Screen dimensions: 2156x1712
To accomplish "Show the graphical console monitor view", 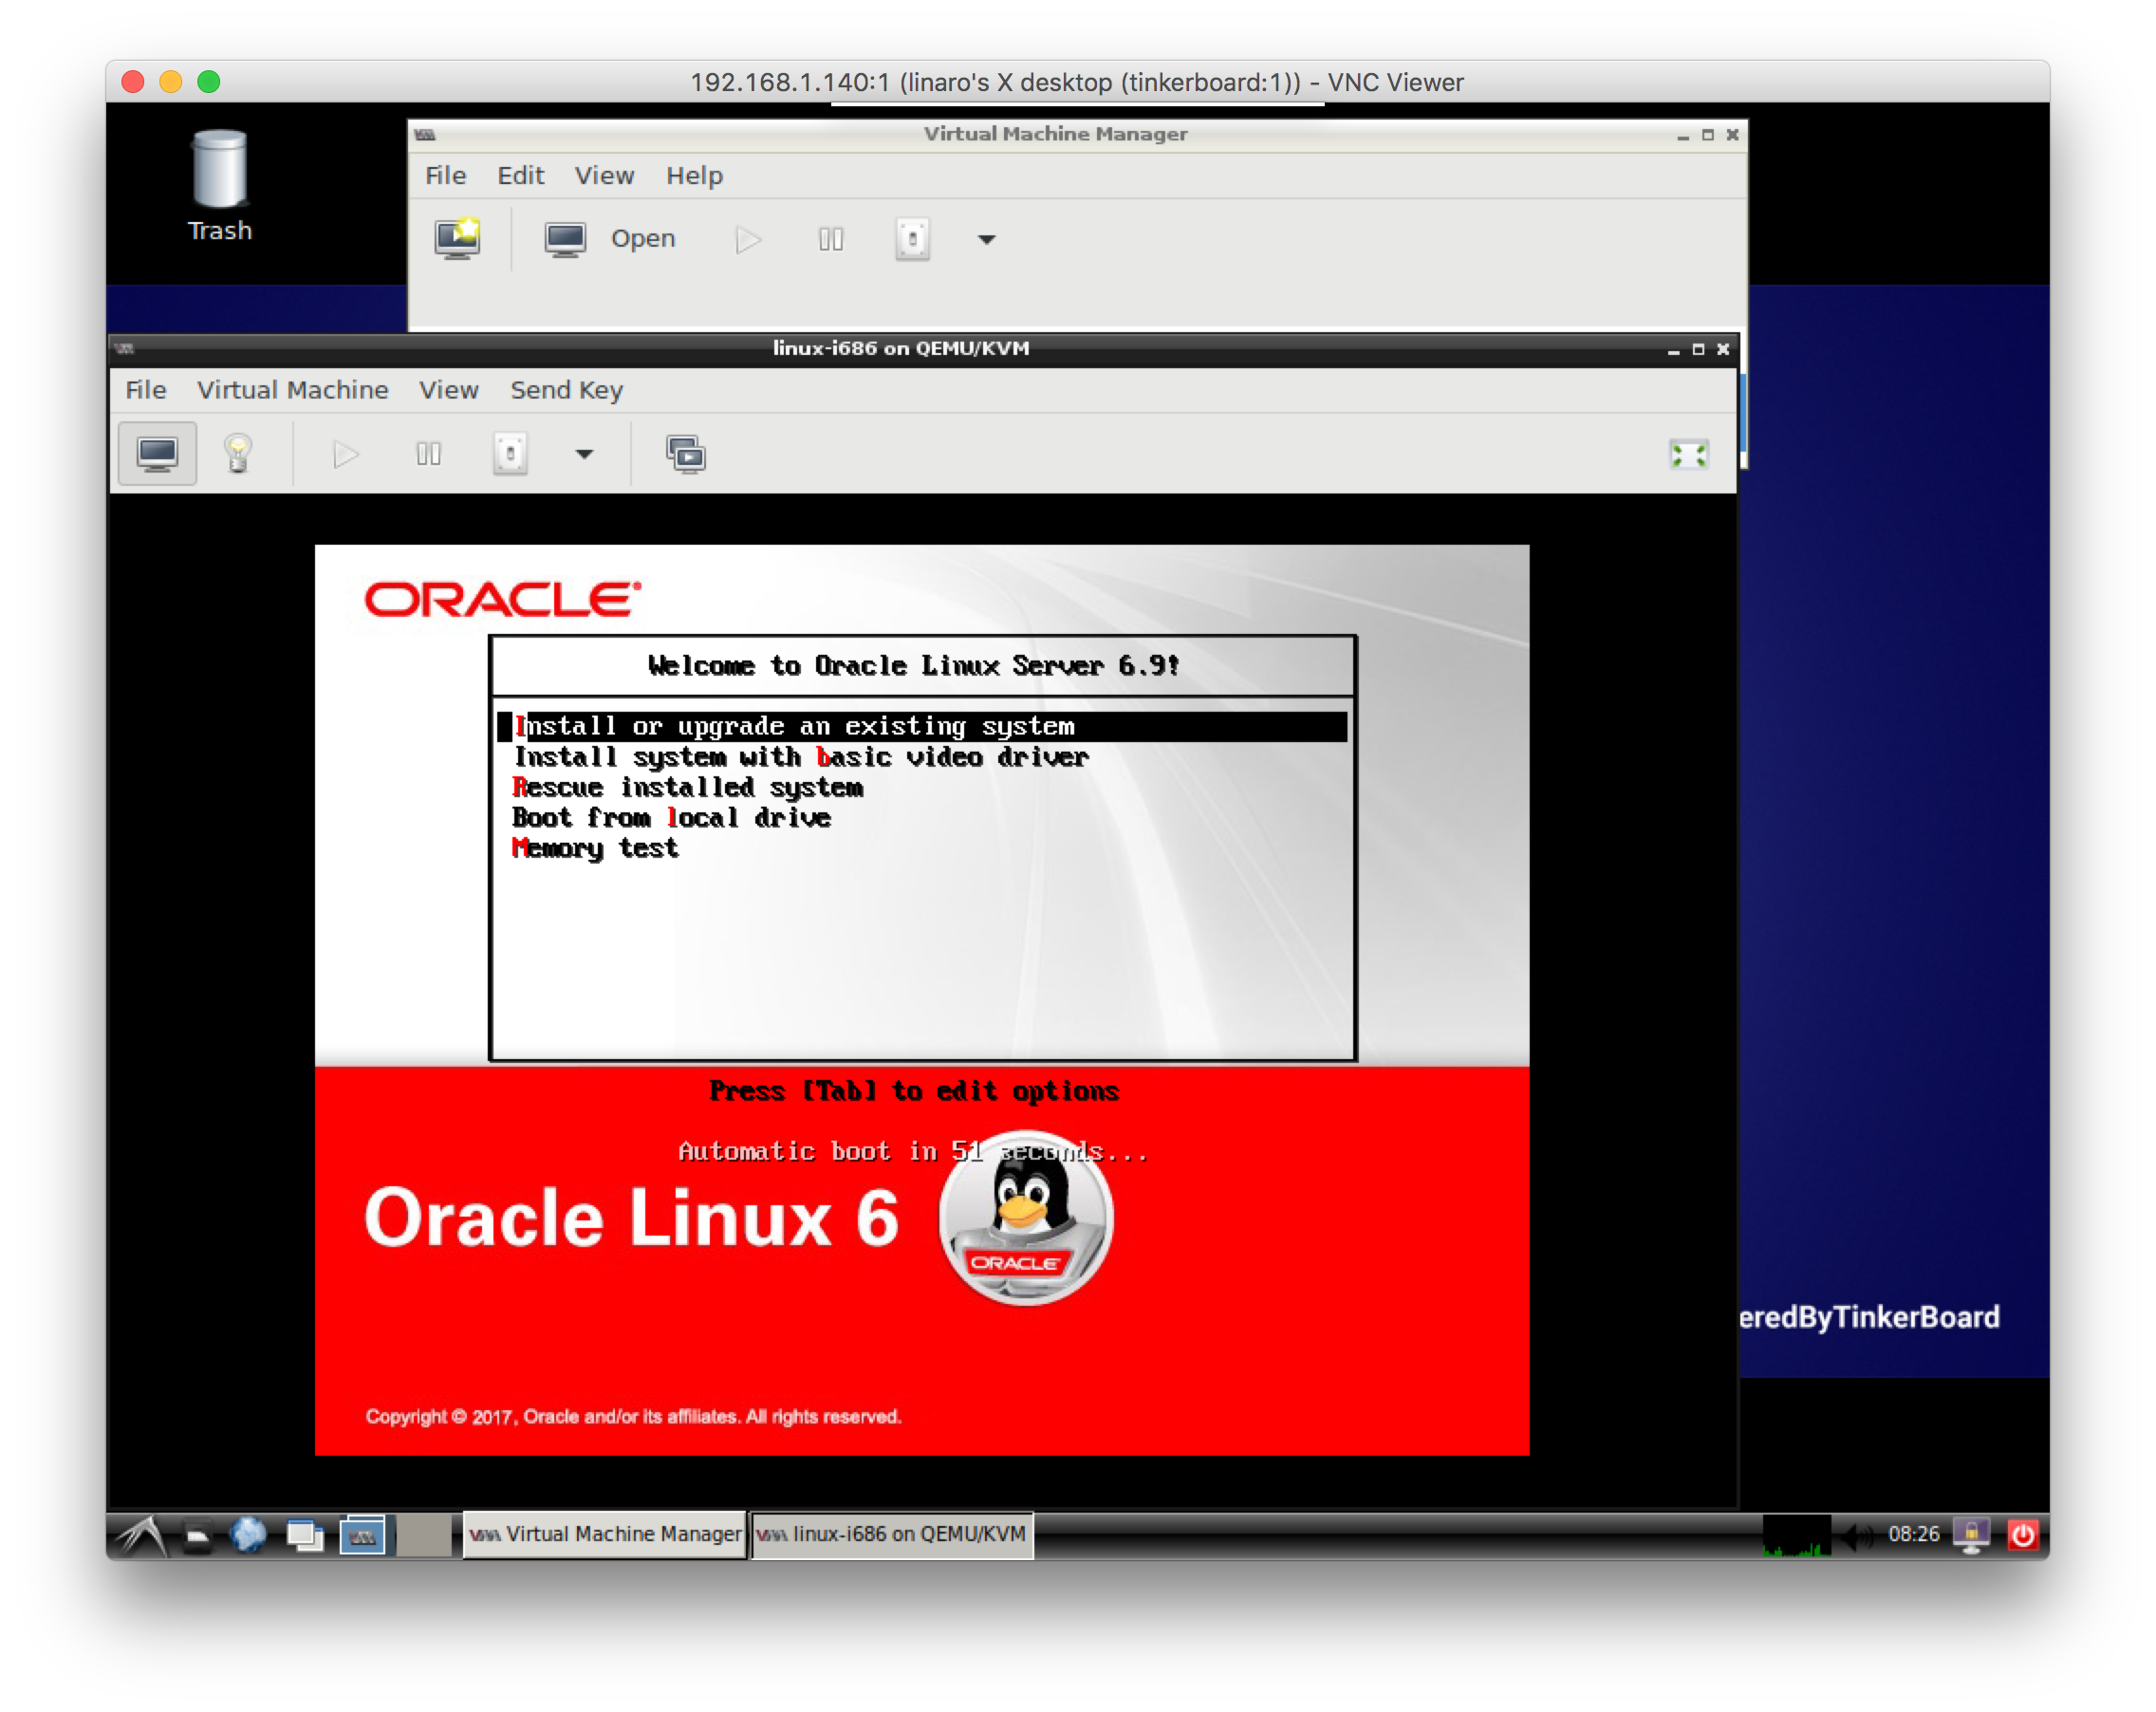I will click(157, 455).
